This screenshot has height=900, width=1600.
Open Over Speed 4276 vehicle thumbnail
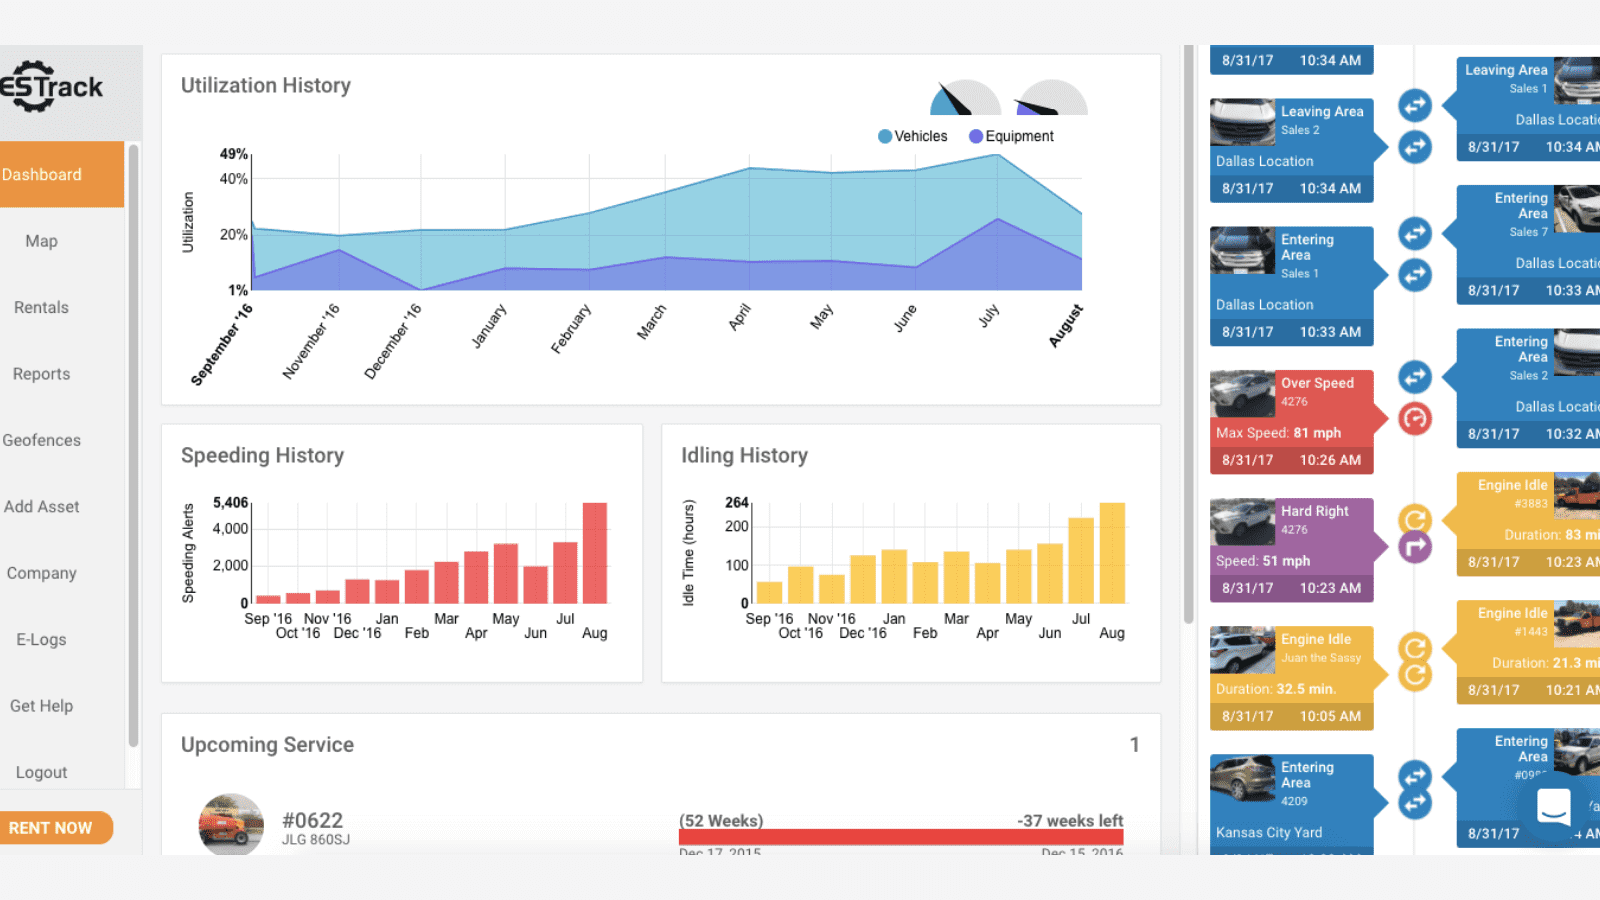(1243, 394)
